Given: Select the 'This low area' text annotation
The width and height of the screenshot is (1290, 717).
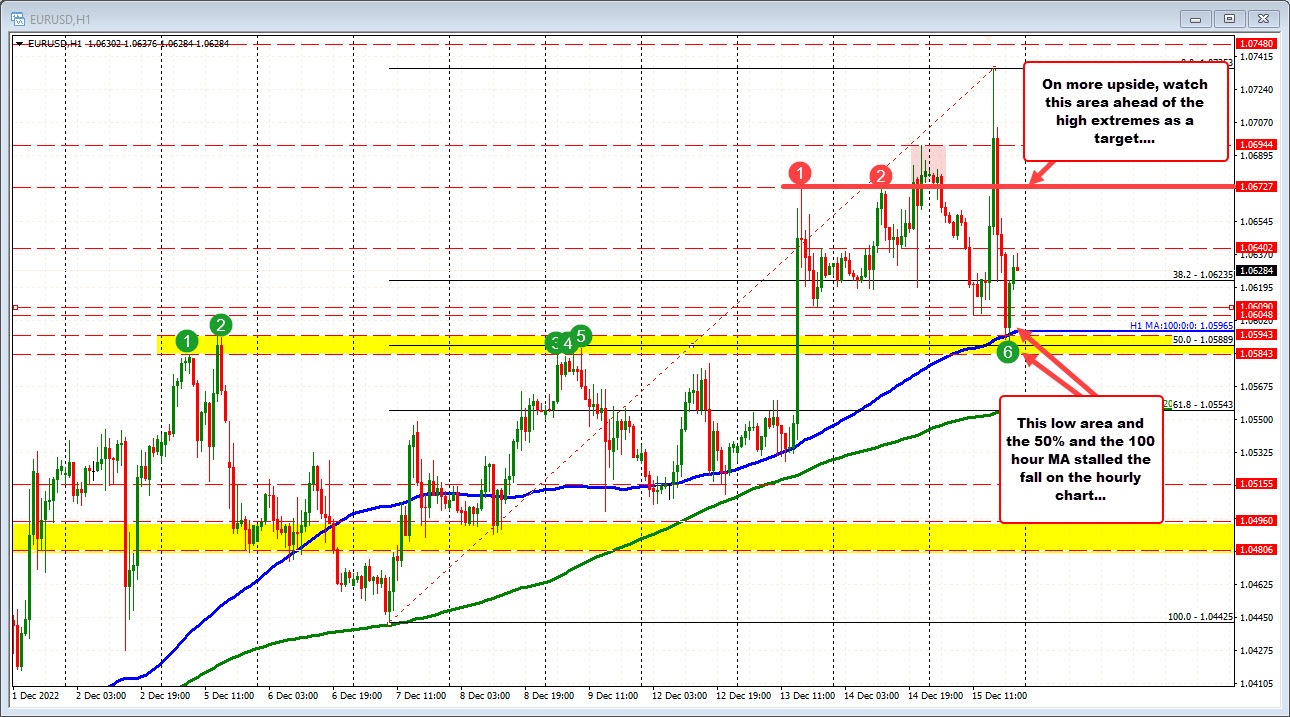Looking at the screenshot, I should point(1080,458).
